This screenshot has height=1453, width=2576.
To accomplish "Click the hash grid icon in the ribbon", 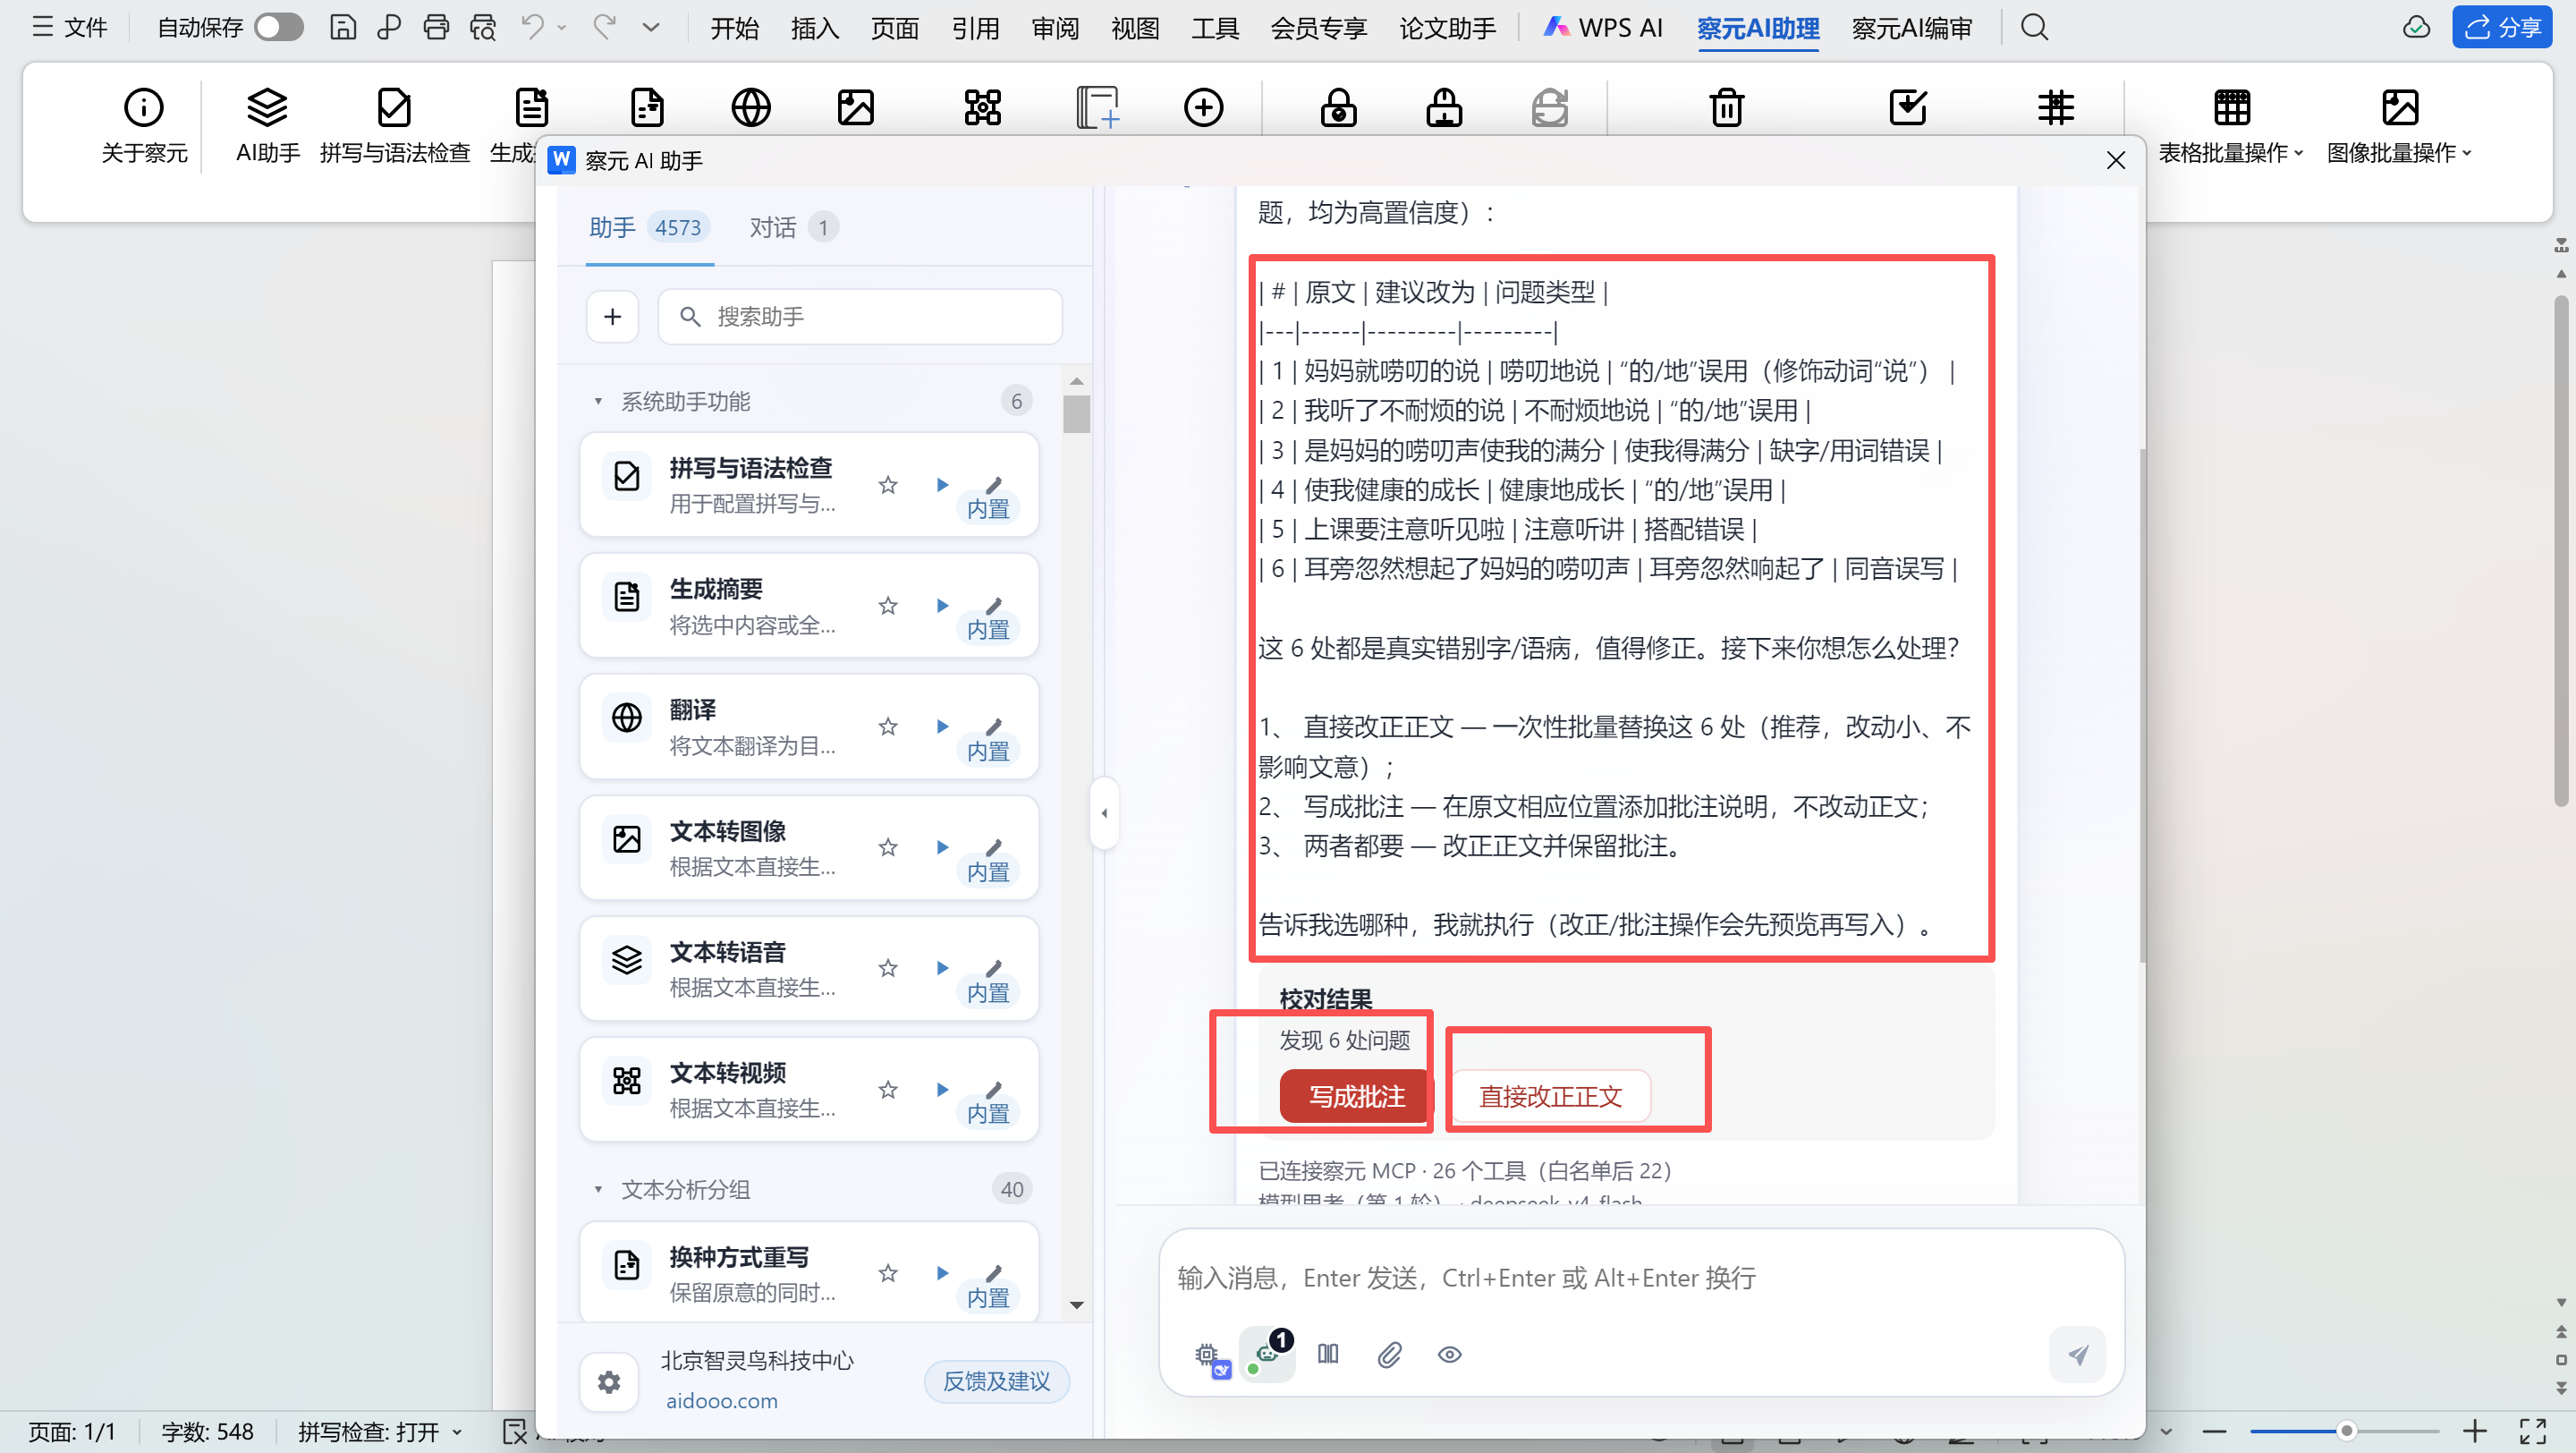I will coord(2056,107).
